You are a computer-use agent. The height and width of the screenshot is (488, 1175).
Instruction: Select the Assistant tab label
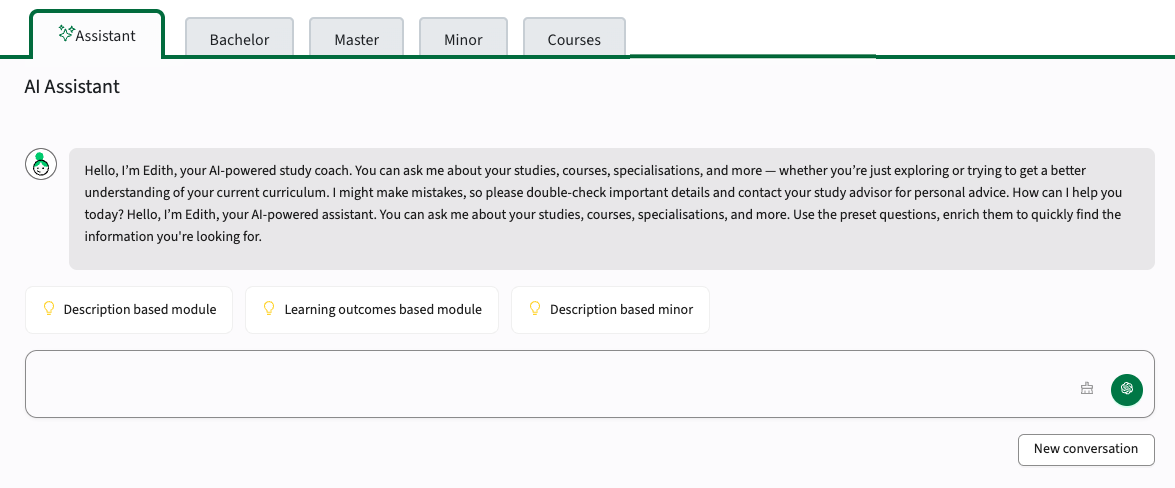[x=106, y=35]
